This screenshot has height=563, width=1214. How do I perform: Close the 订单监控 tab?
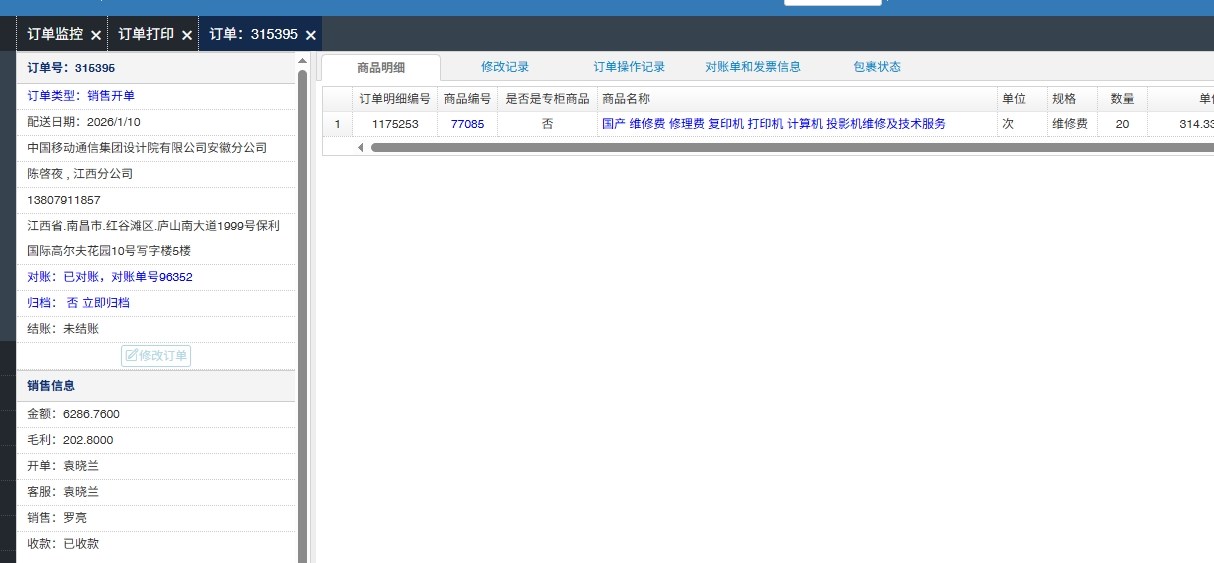(x=96, y=35)
